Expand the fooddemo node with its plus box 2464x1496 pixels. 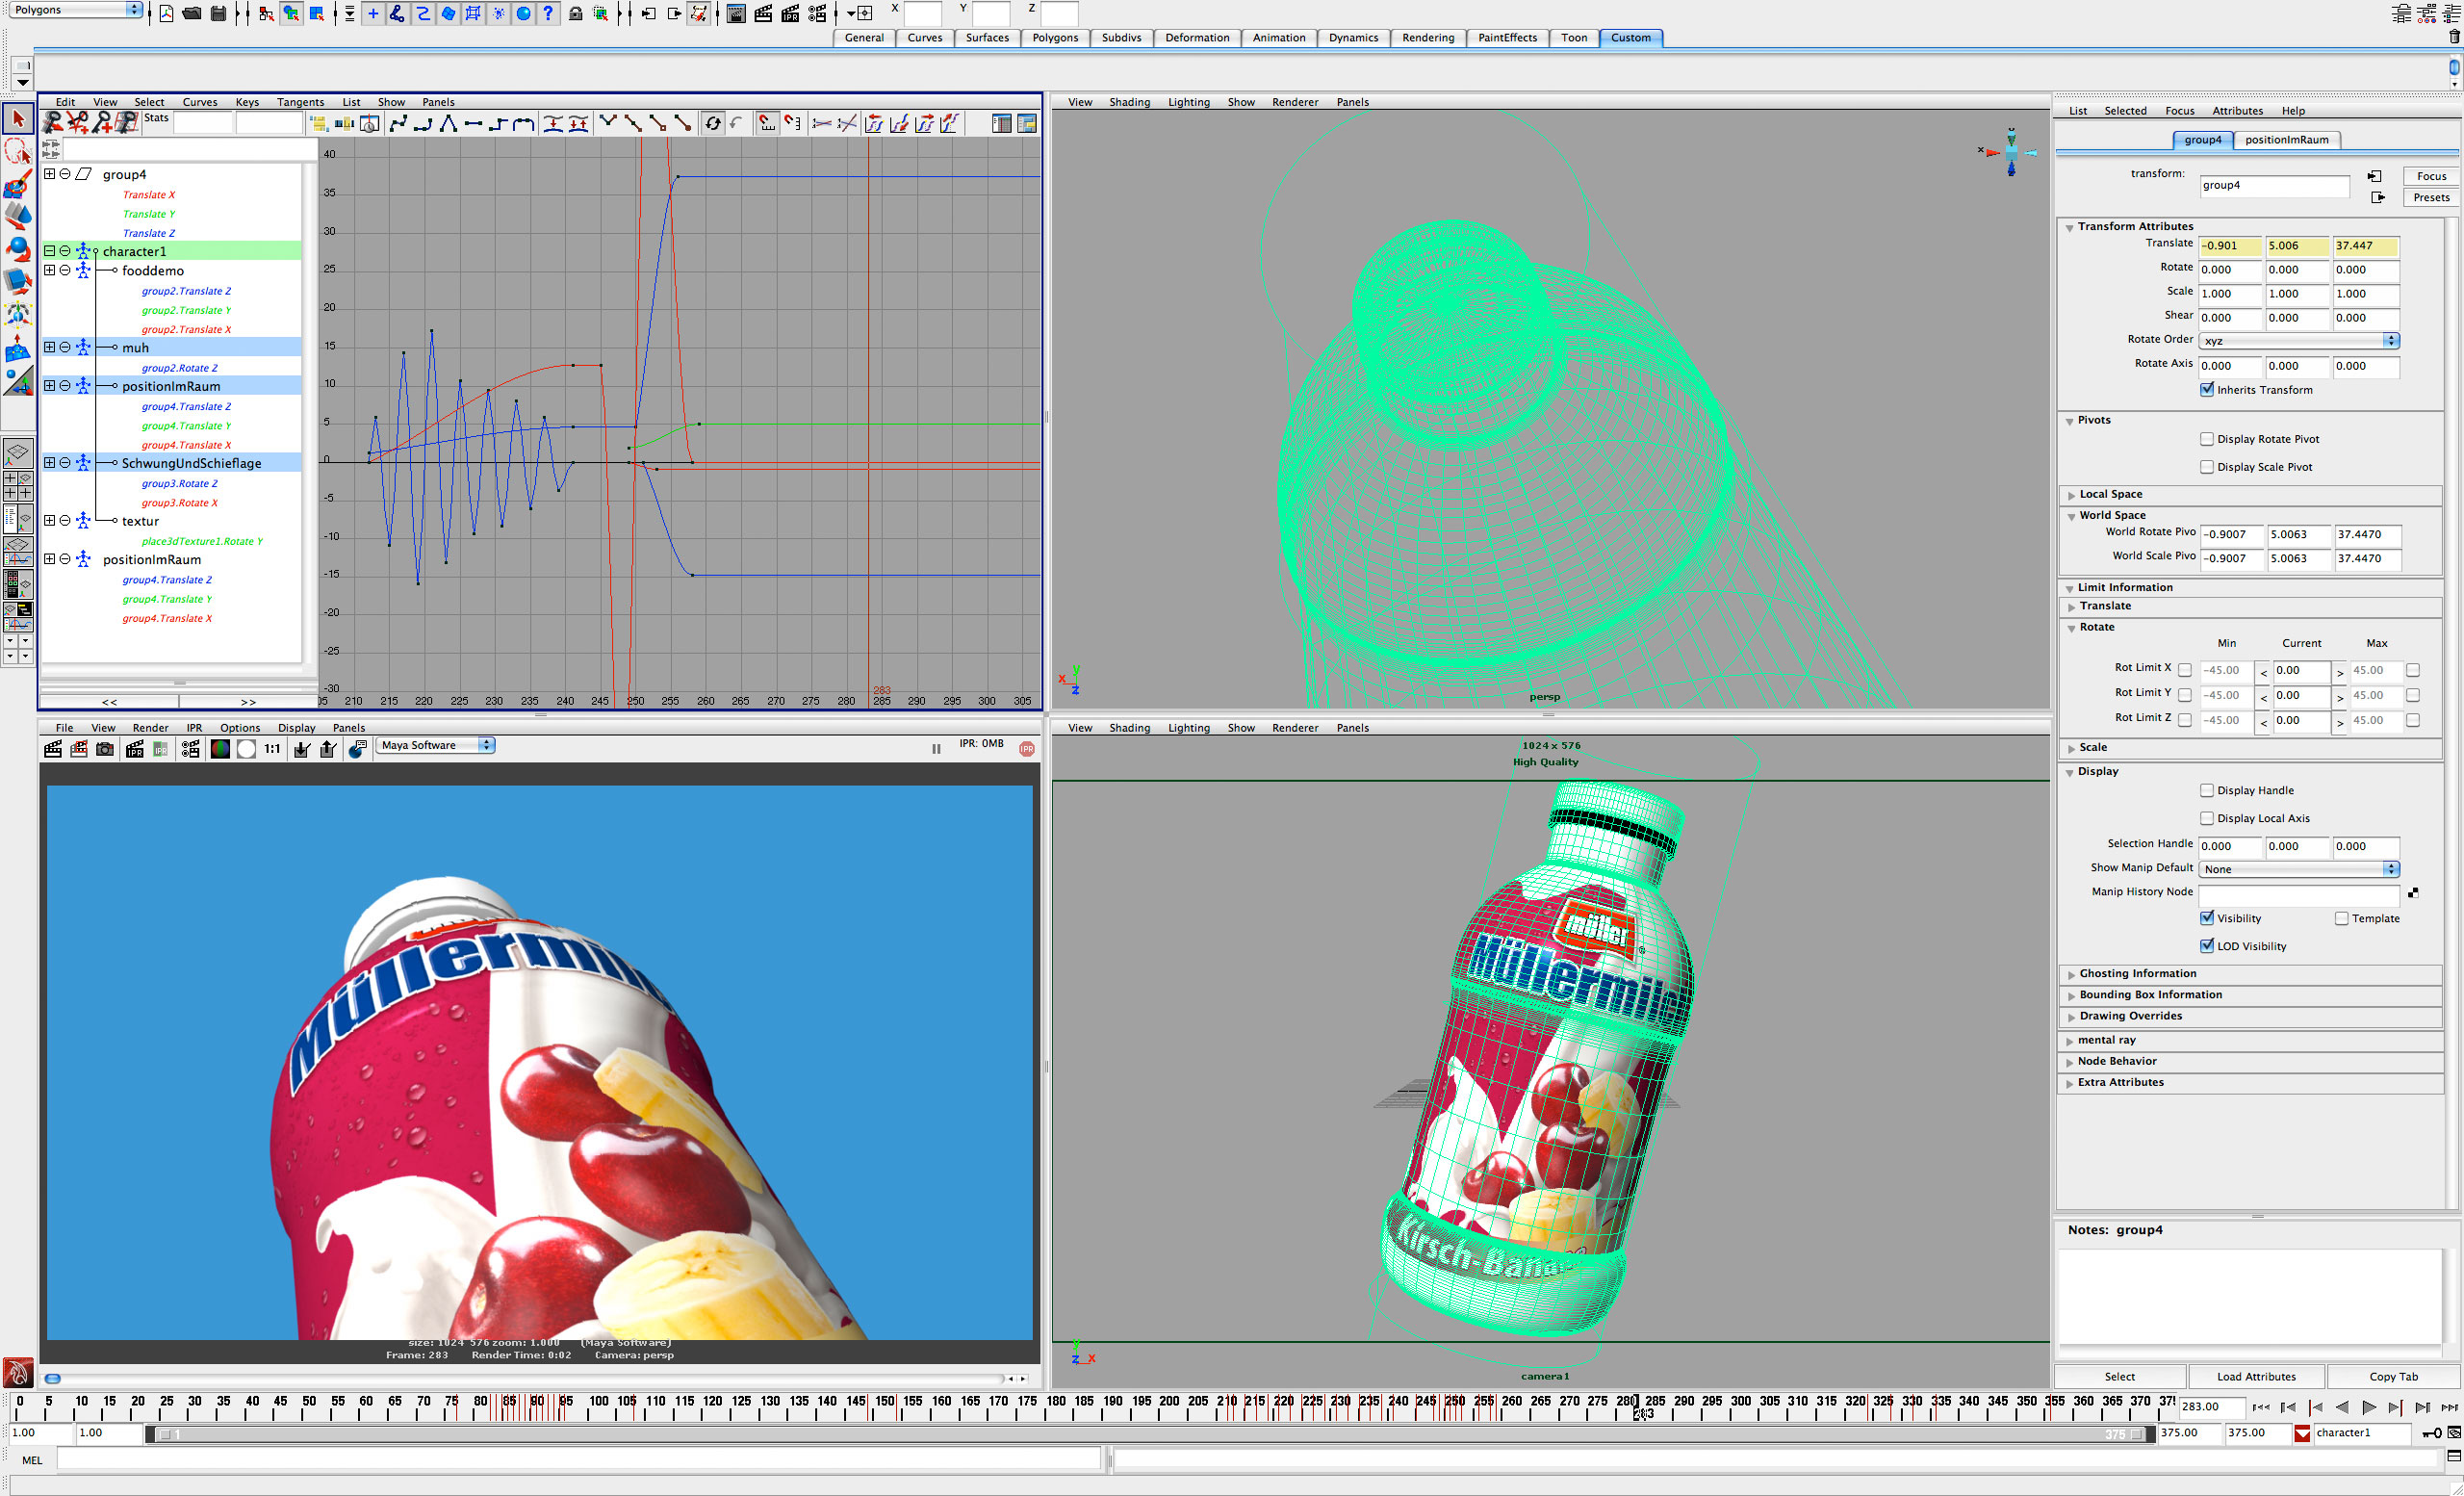tap(49, 270)
